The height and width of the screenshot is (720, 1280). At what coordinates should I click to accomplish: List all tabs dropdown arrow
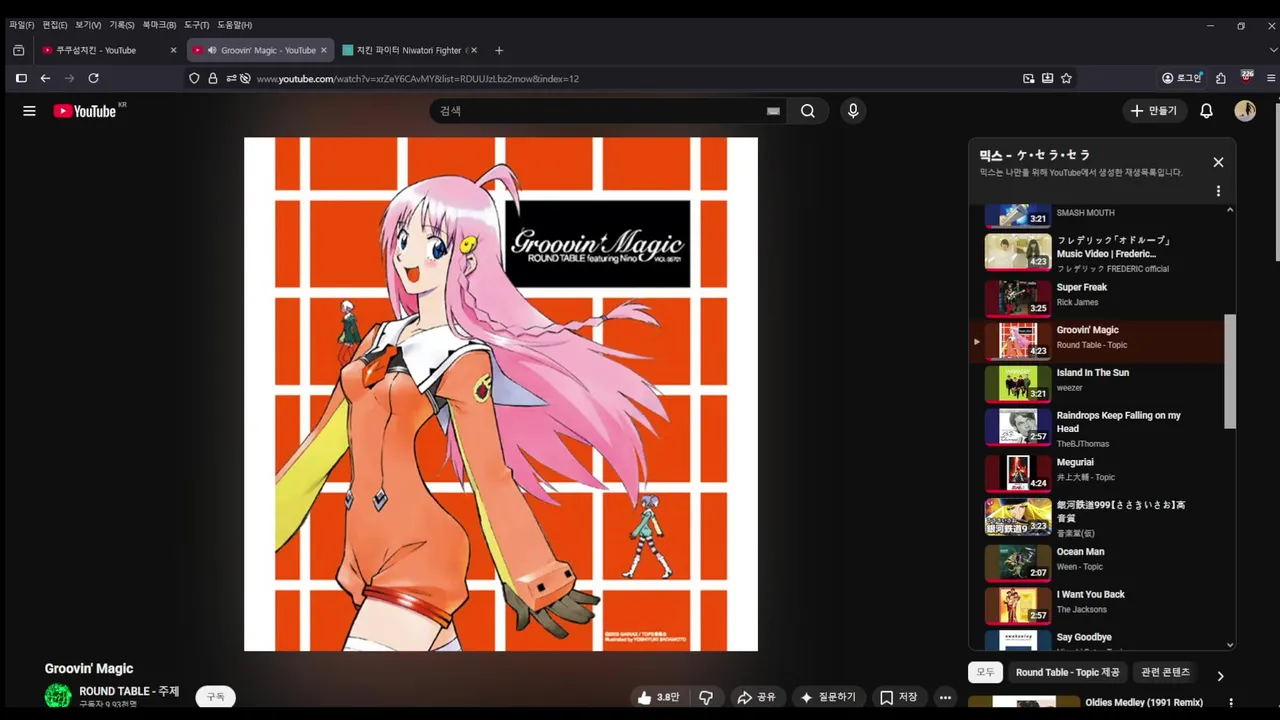coord(1272,50)
